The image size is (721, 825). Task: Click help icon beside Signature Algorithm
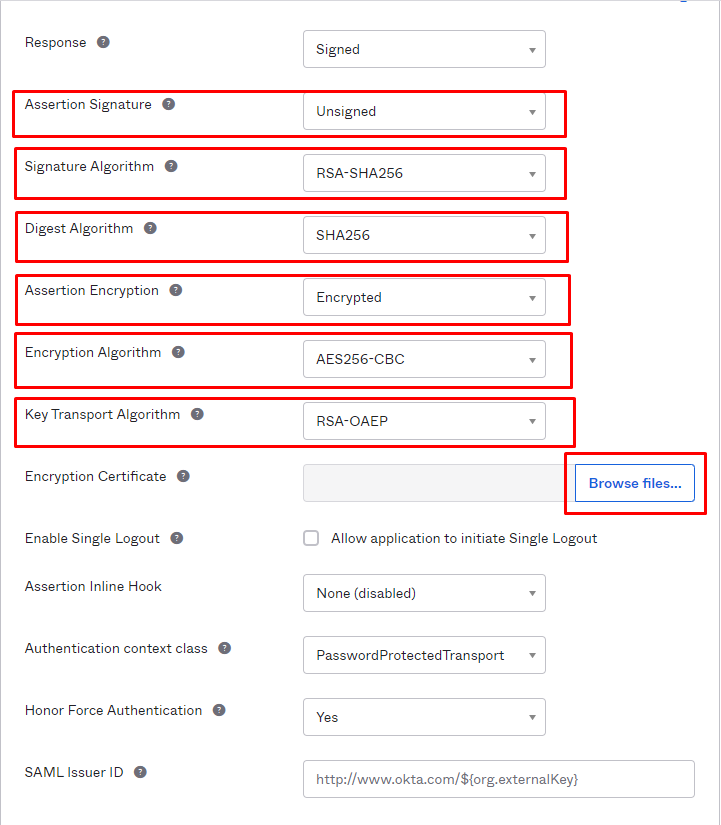pos(171,166)
